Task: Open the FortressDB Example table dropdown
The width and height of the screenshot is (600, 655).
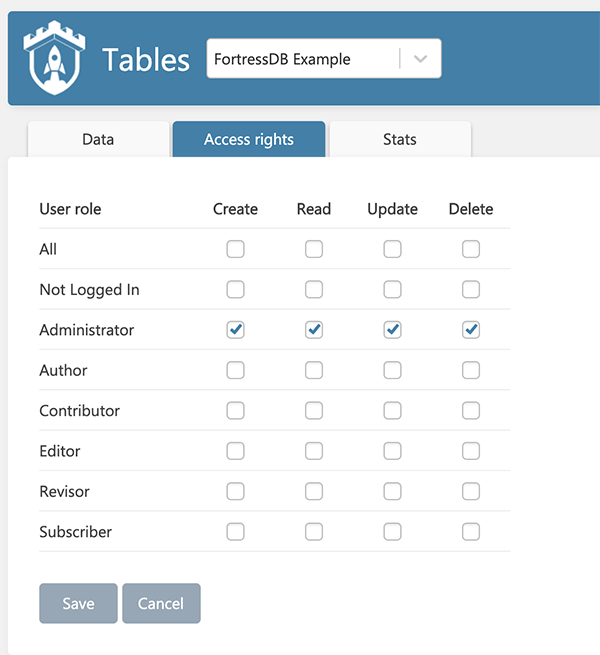Action: (304, 59)
